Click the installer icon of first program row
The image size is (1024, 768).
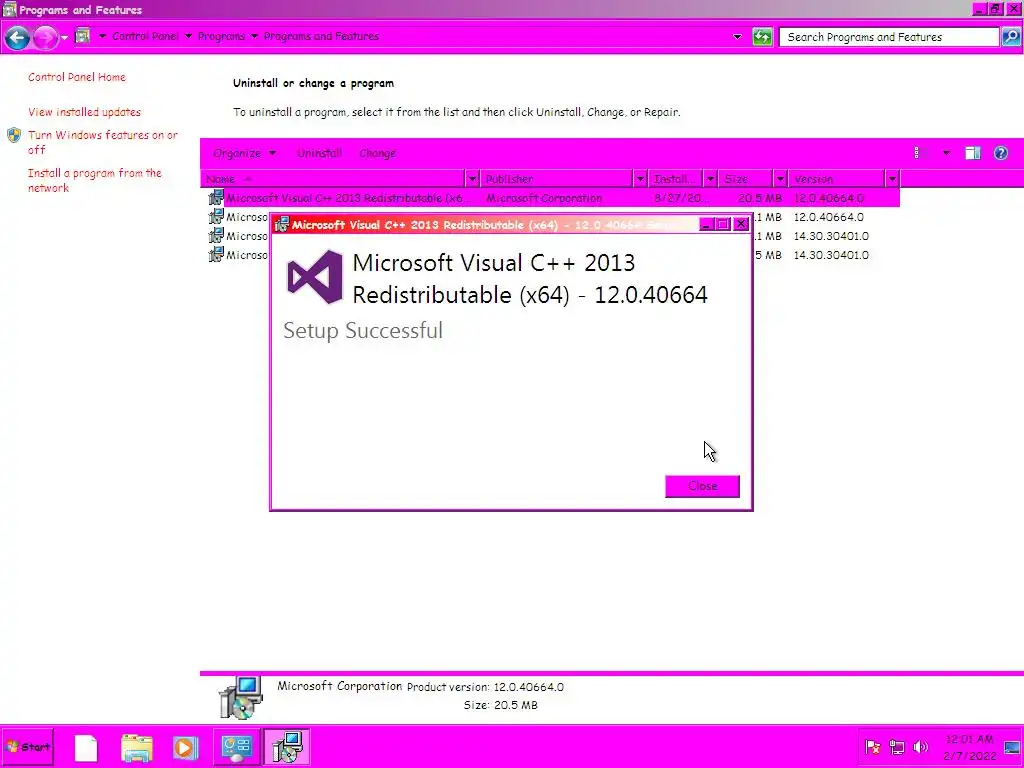tap(216, 197)
